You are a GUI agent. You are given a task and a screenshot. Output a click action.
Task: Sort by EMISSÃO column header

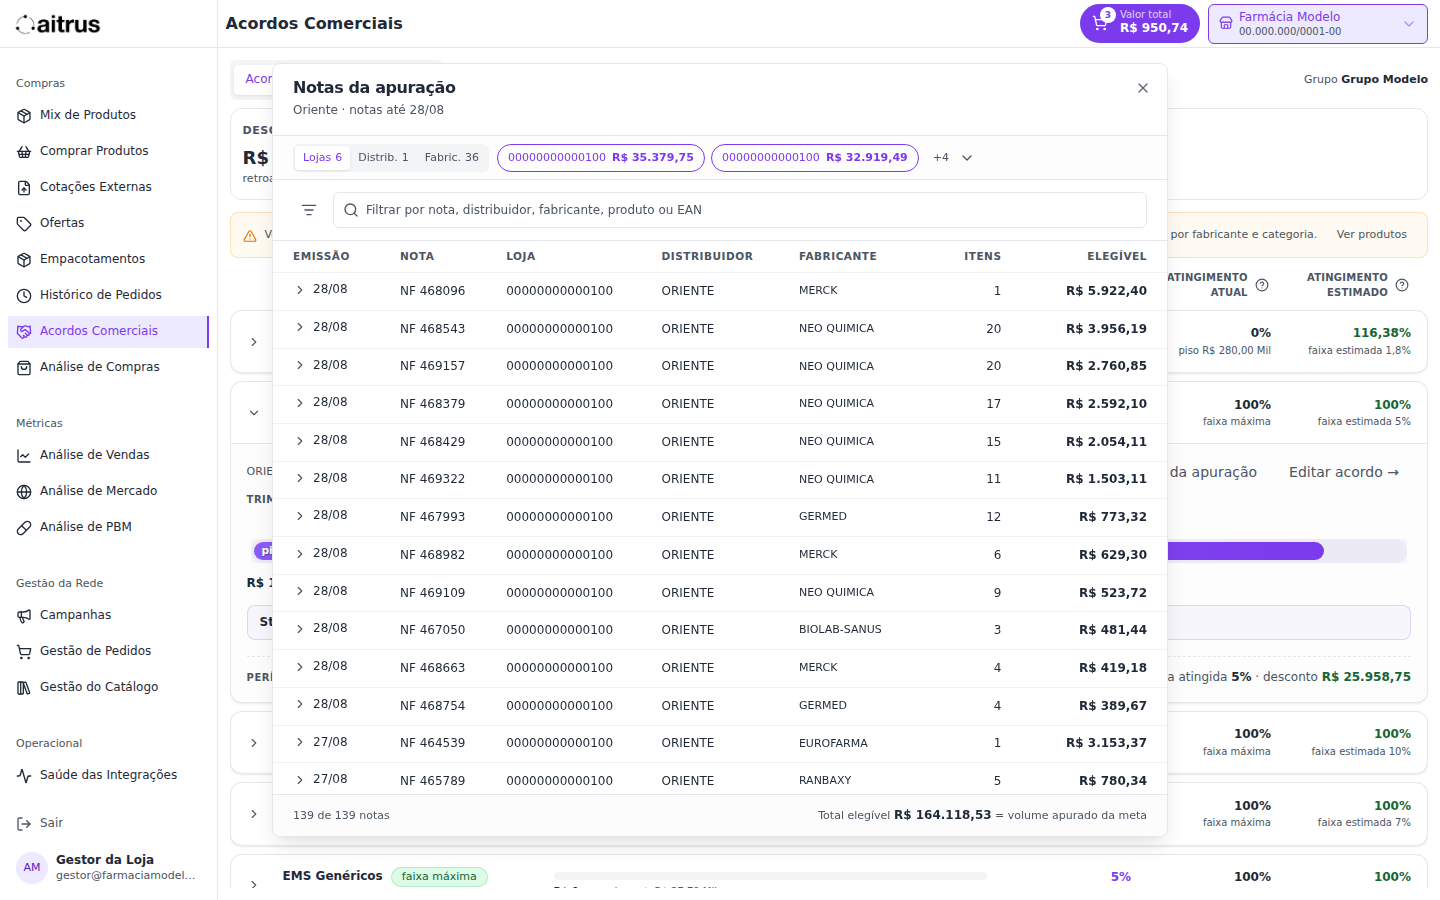[321, 256]
